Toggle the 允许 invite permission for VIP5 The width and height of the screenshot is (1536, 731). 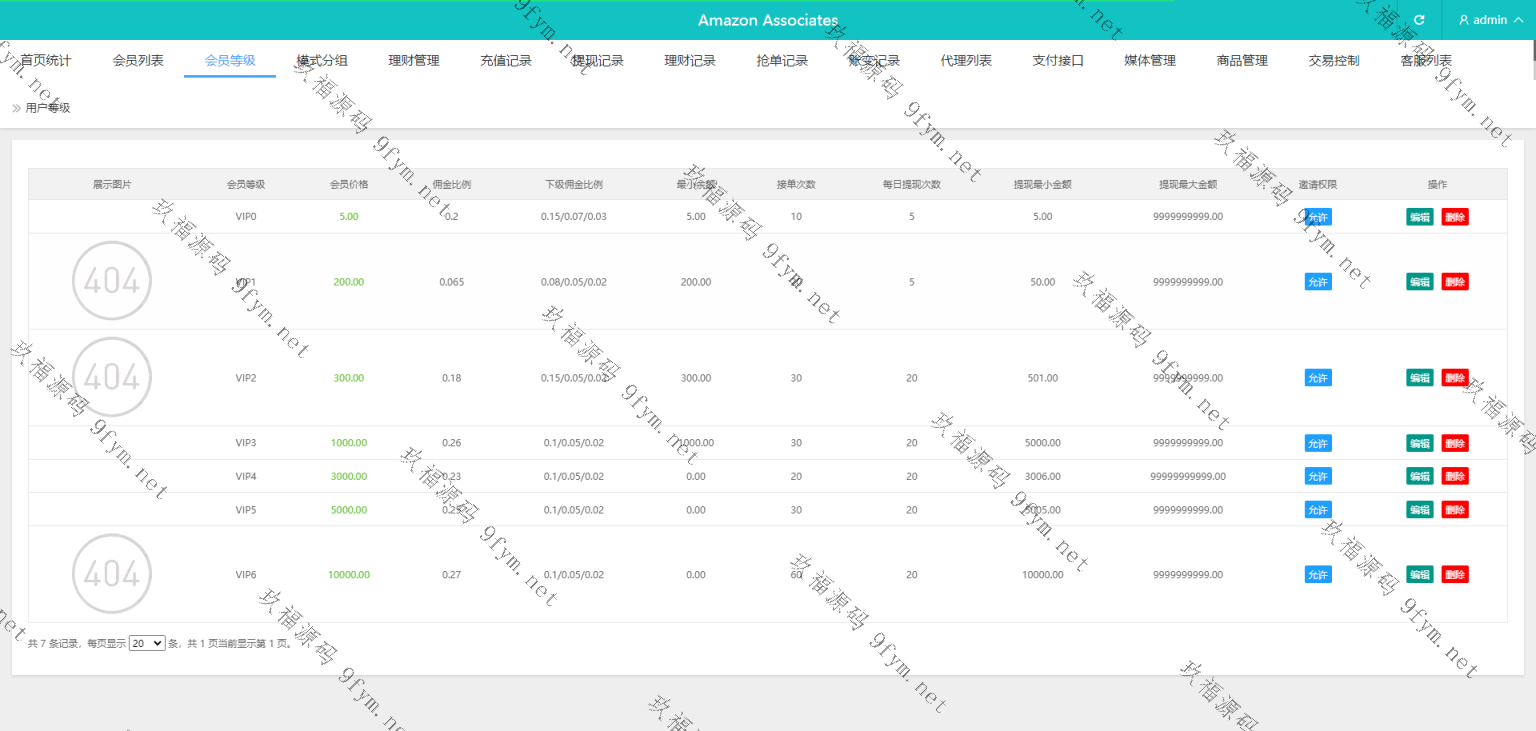click(1318, 510)
